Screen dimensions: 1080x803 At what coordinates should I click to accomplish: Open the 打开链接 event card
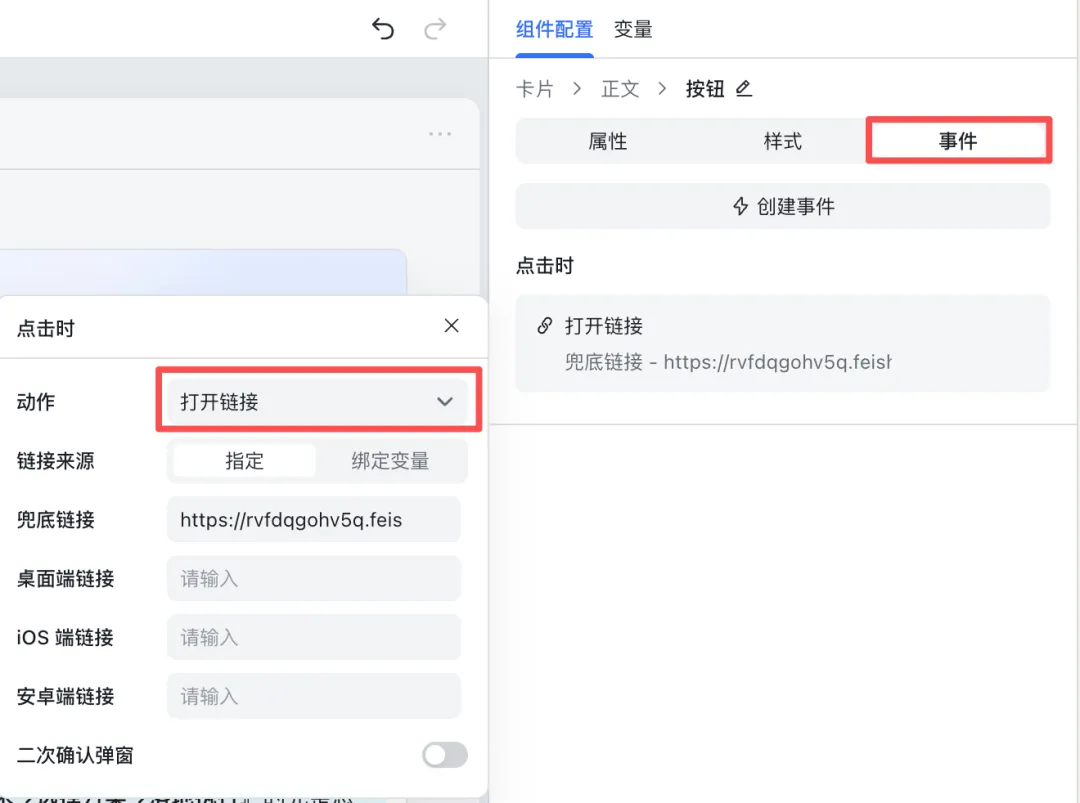pos(783,344)
